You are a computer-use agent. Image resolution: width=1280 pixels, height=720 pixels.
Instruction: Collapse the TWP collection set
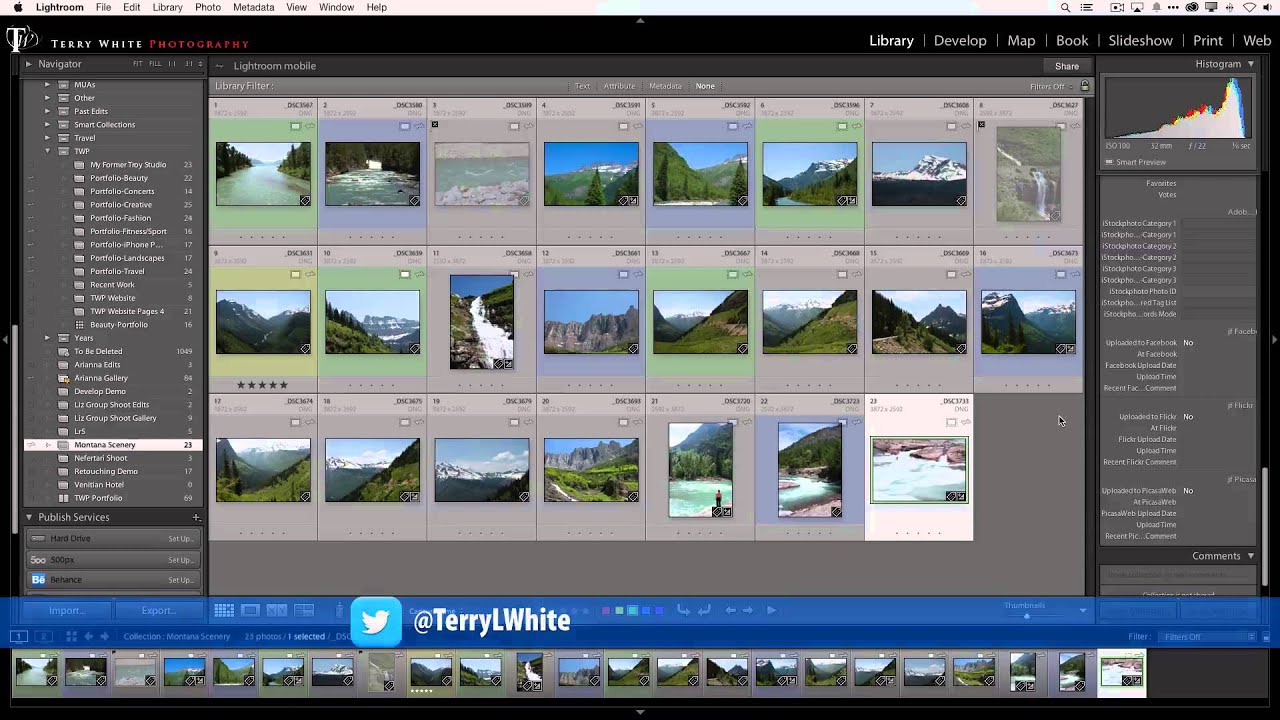tap(47, 151)
